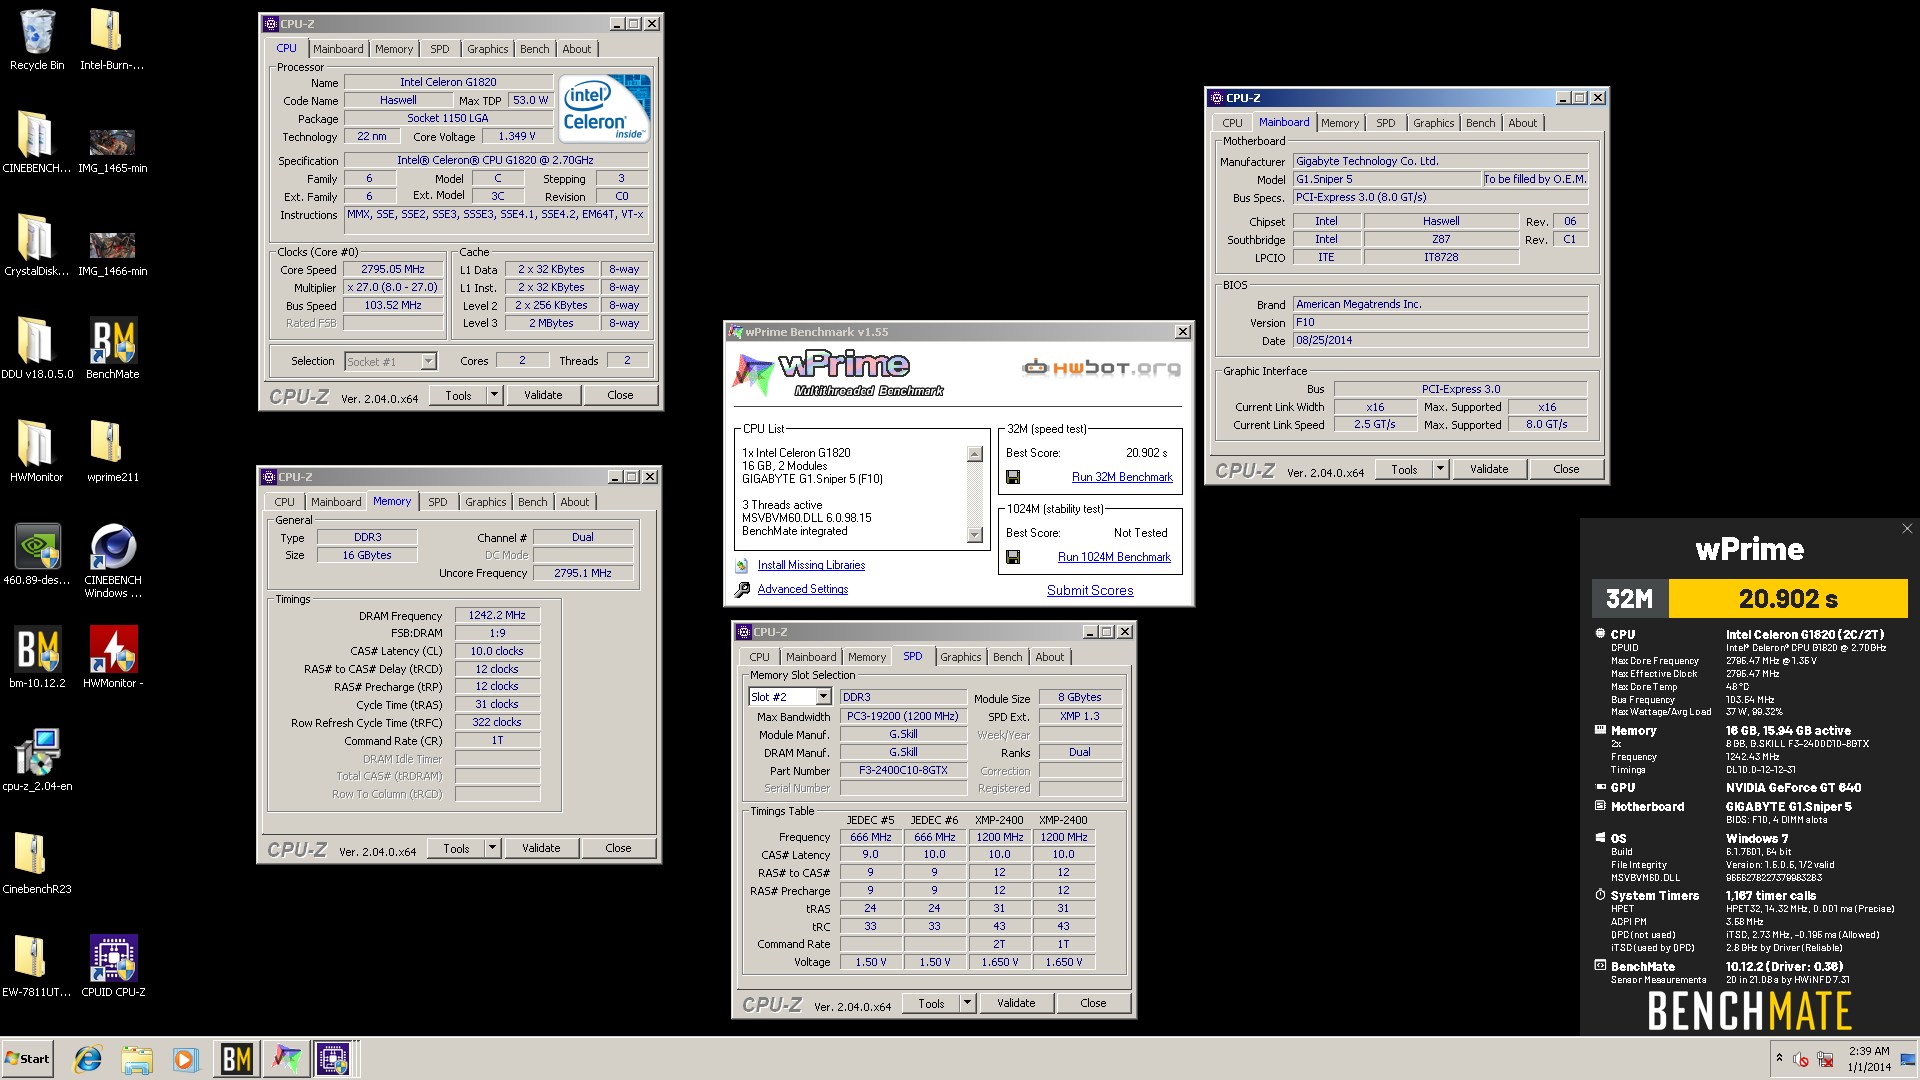
Task: Open the EW-7811UT folder icon
Action: coord(37,967)
